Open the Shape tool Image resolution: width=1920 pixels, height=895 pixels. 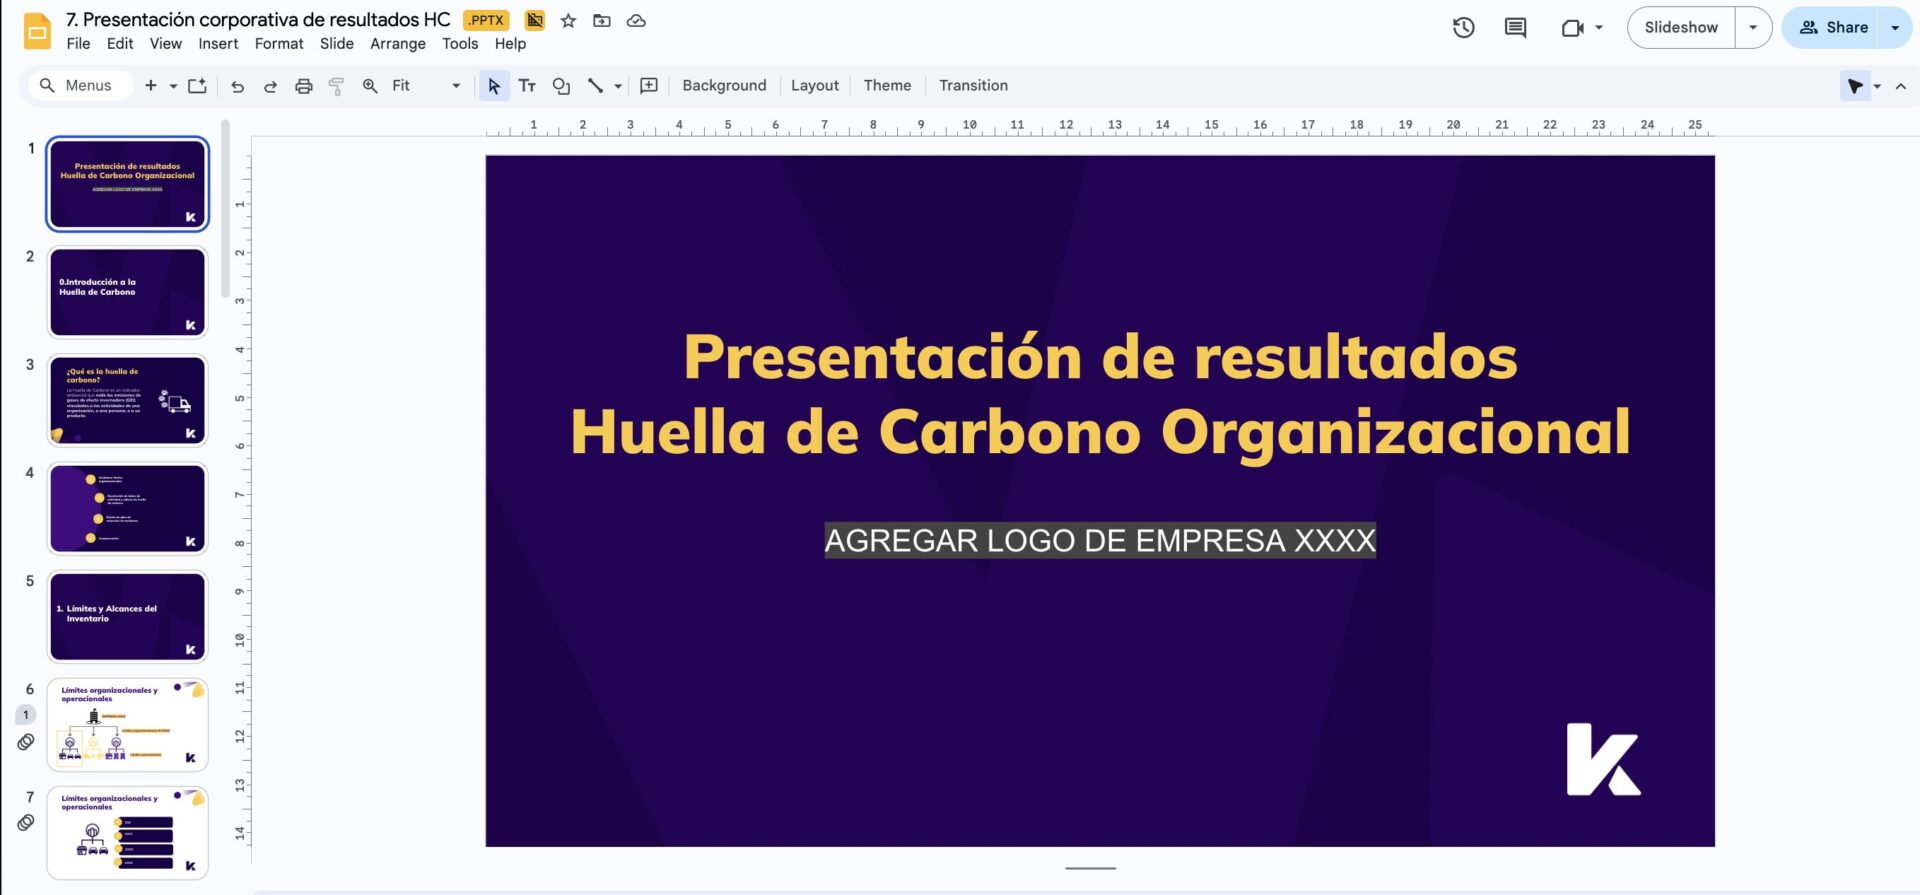[x=561, y=86]
